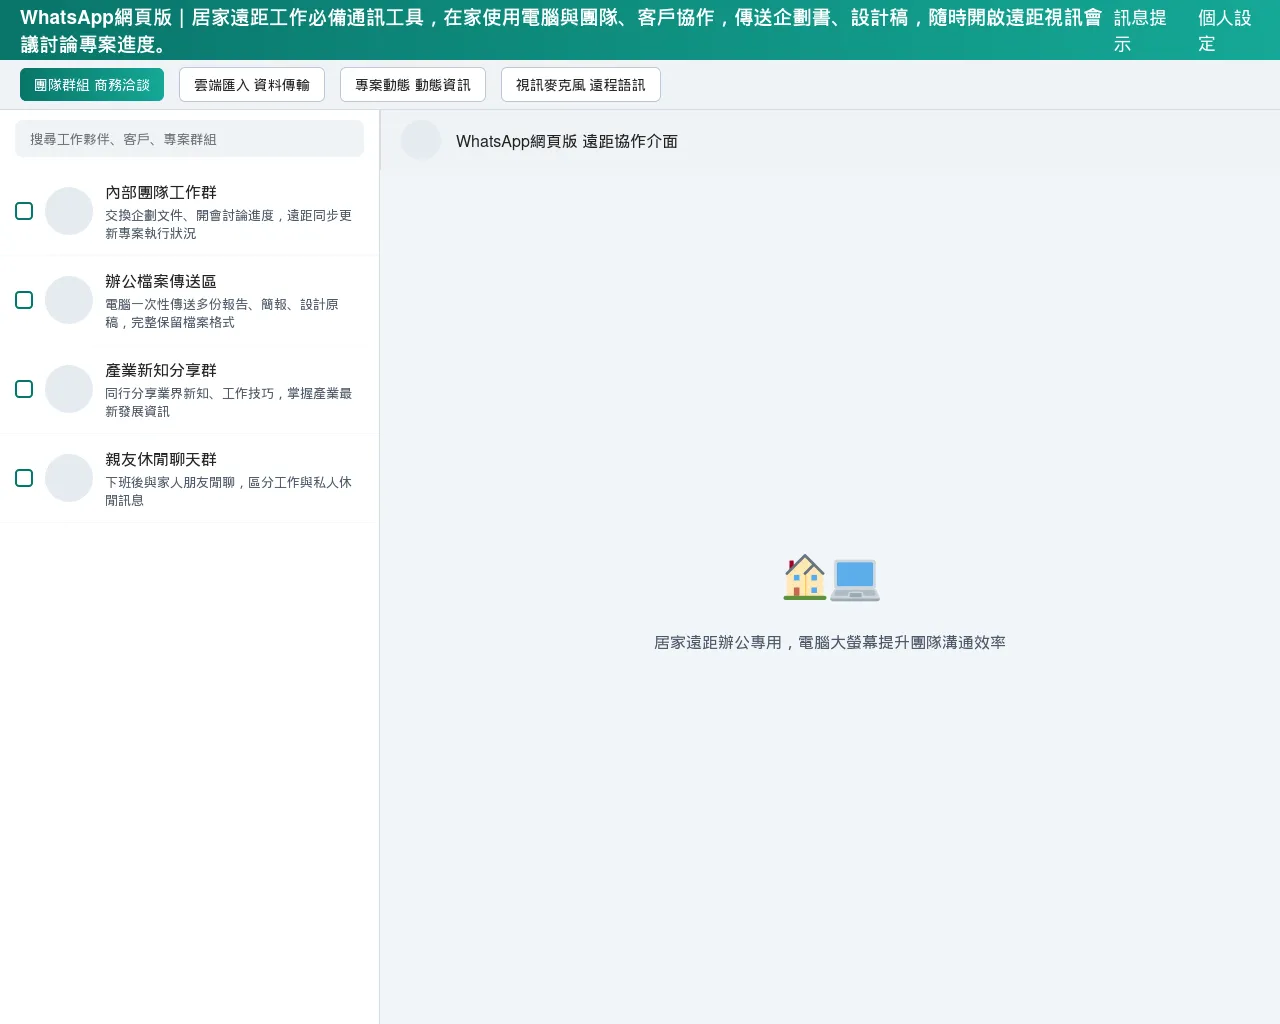Click the 下班後與家人朋友閒聊 preview description
1280x1024 pixels.
click(229, 491)
